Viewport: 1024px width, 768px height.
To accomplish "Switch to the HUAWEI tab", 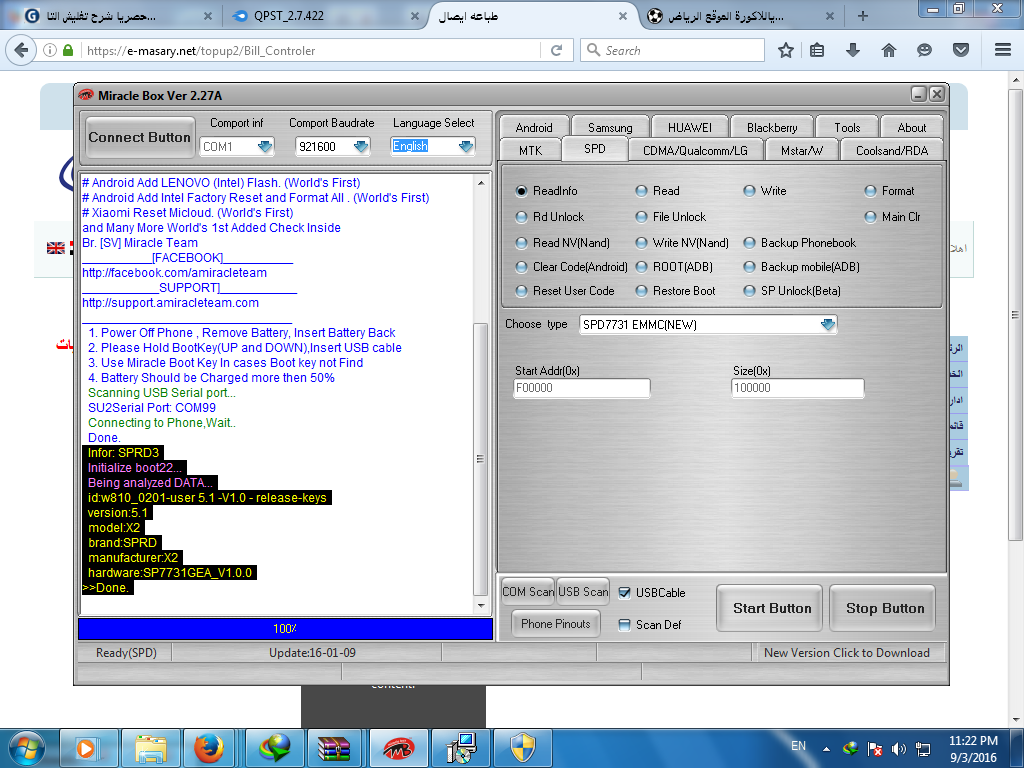I will (x=690, y=127).
